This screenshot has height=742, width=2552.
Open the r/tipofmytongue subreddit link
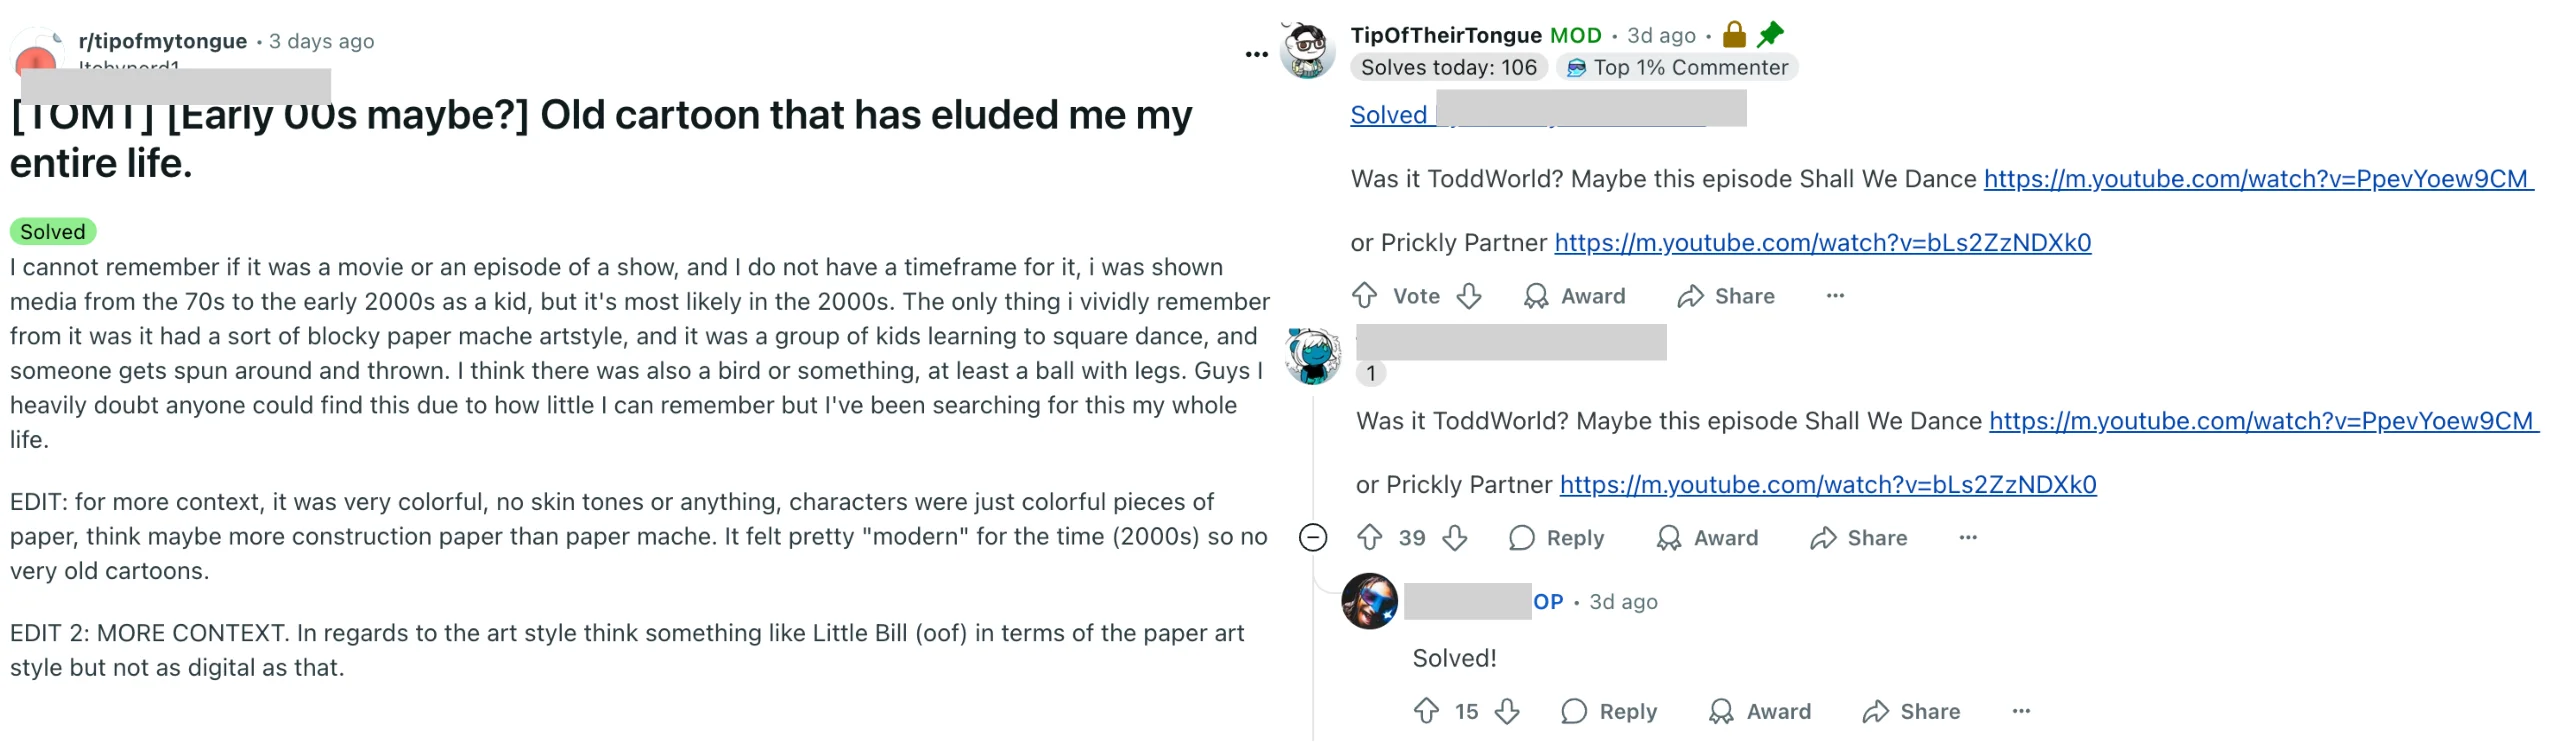[x=162, y=41]
